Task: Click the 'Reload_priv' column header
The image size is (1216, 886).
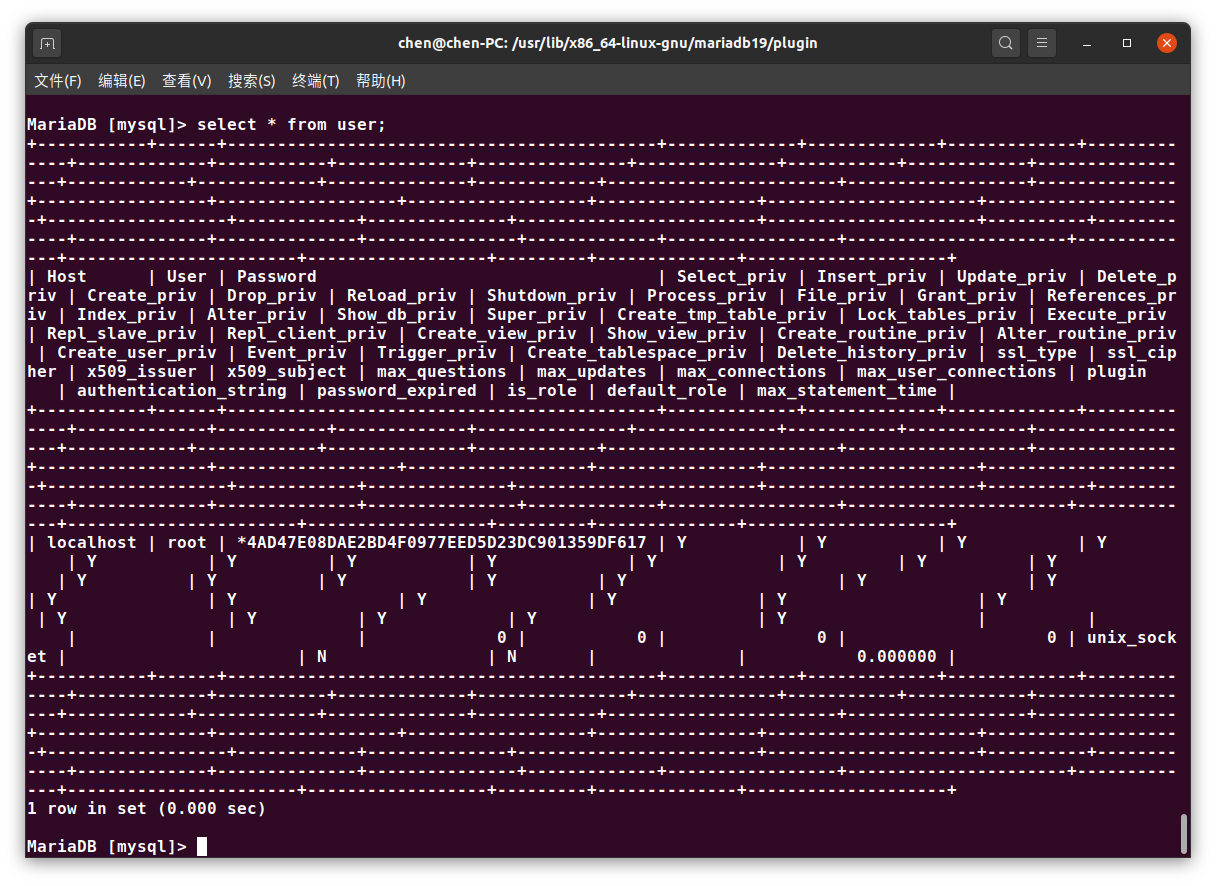Action: [x=402, y=296]
